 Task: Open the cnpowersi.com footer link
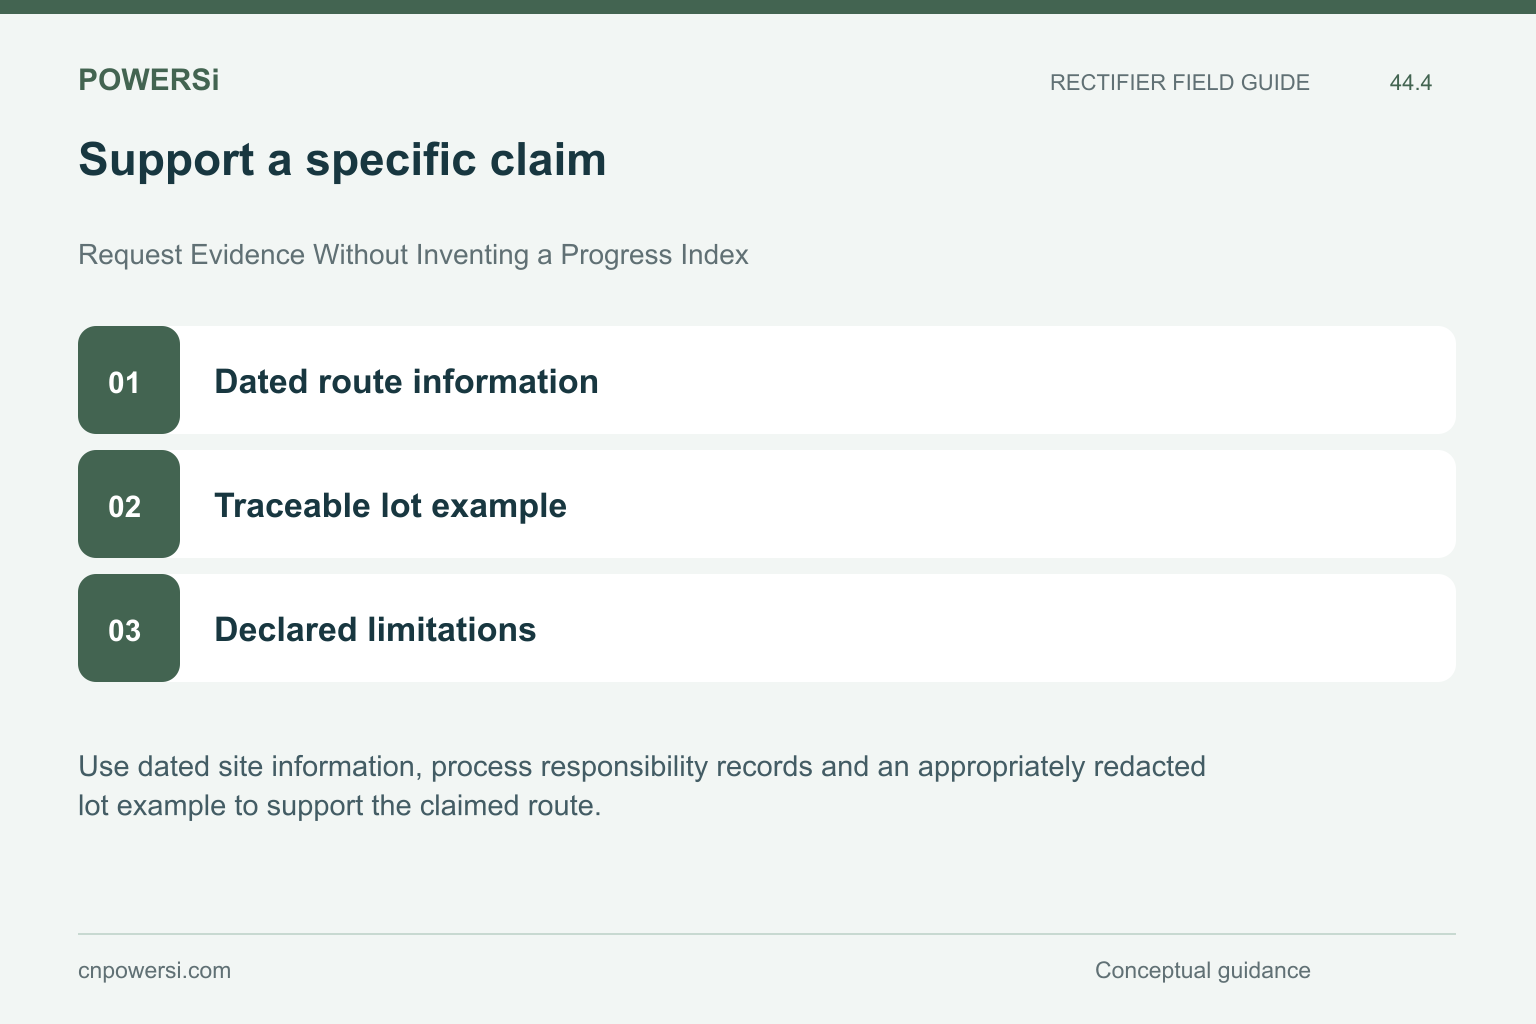pyautogui.click(x=154, y=970)
